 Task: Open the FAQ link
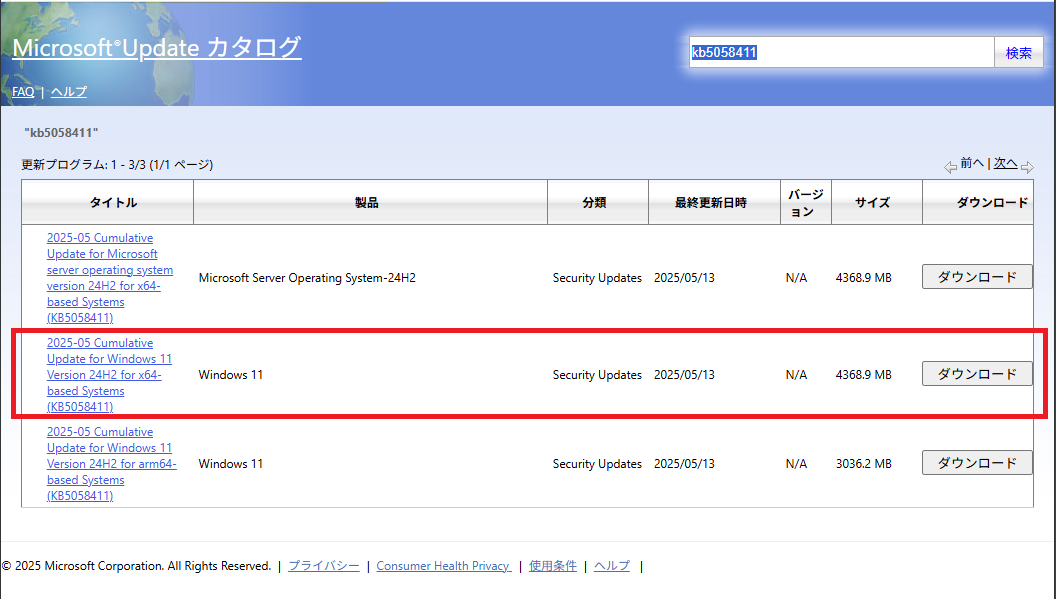pyautogui.click(x=22, y=91)
